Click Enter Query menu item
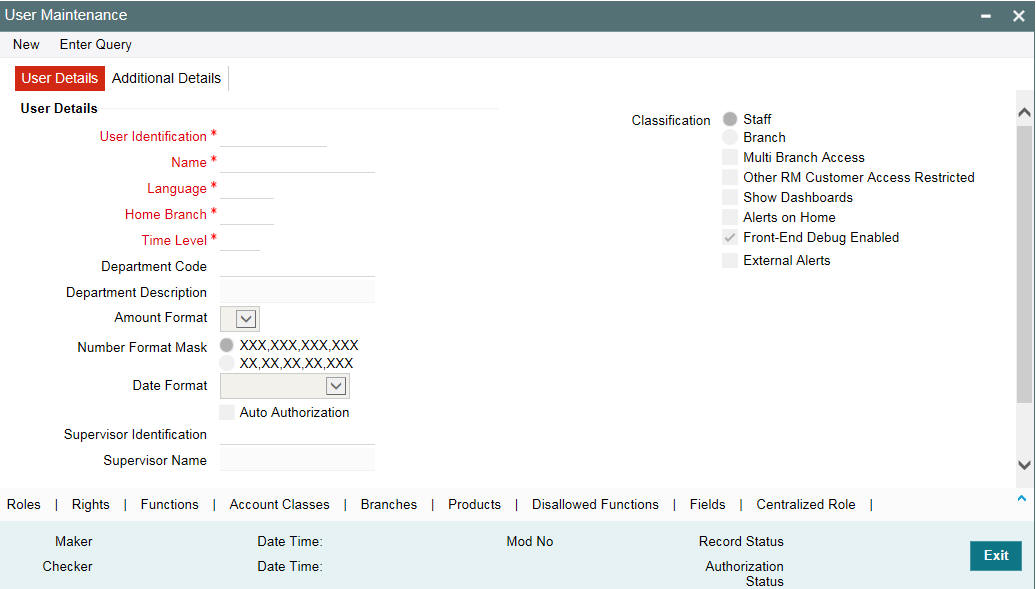This screenshot has width=1036, height=589. tap(96, 45)
